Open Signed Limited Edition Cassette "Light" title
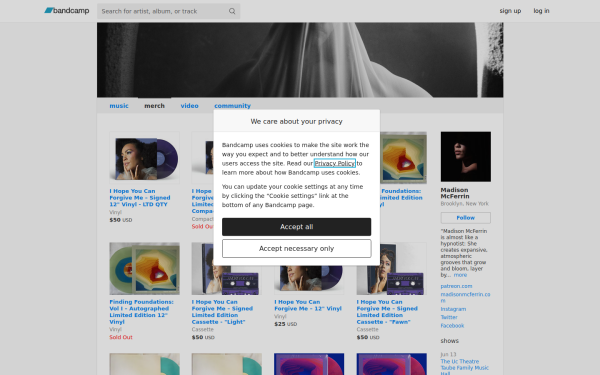Image resolution: width=600 pixels, height=375 pixels. [222, 312]
